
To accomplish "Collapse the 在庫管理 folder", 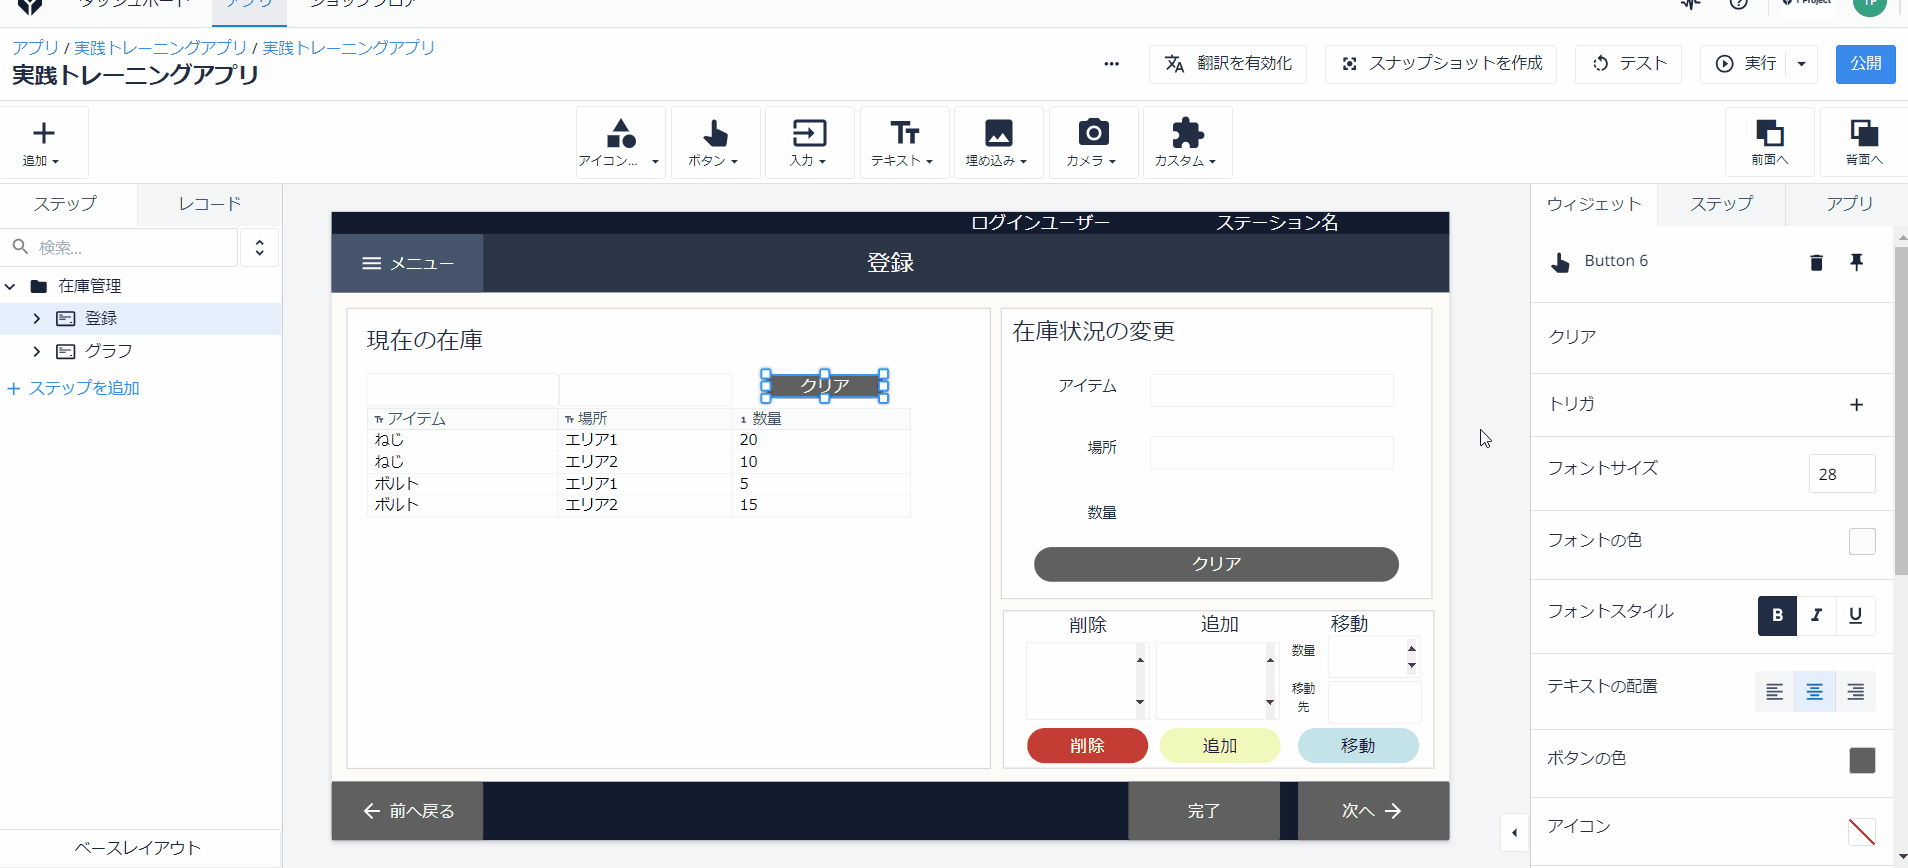I will coord(10,287).
